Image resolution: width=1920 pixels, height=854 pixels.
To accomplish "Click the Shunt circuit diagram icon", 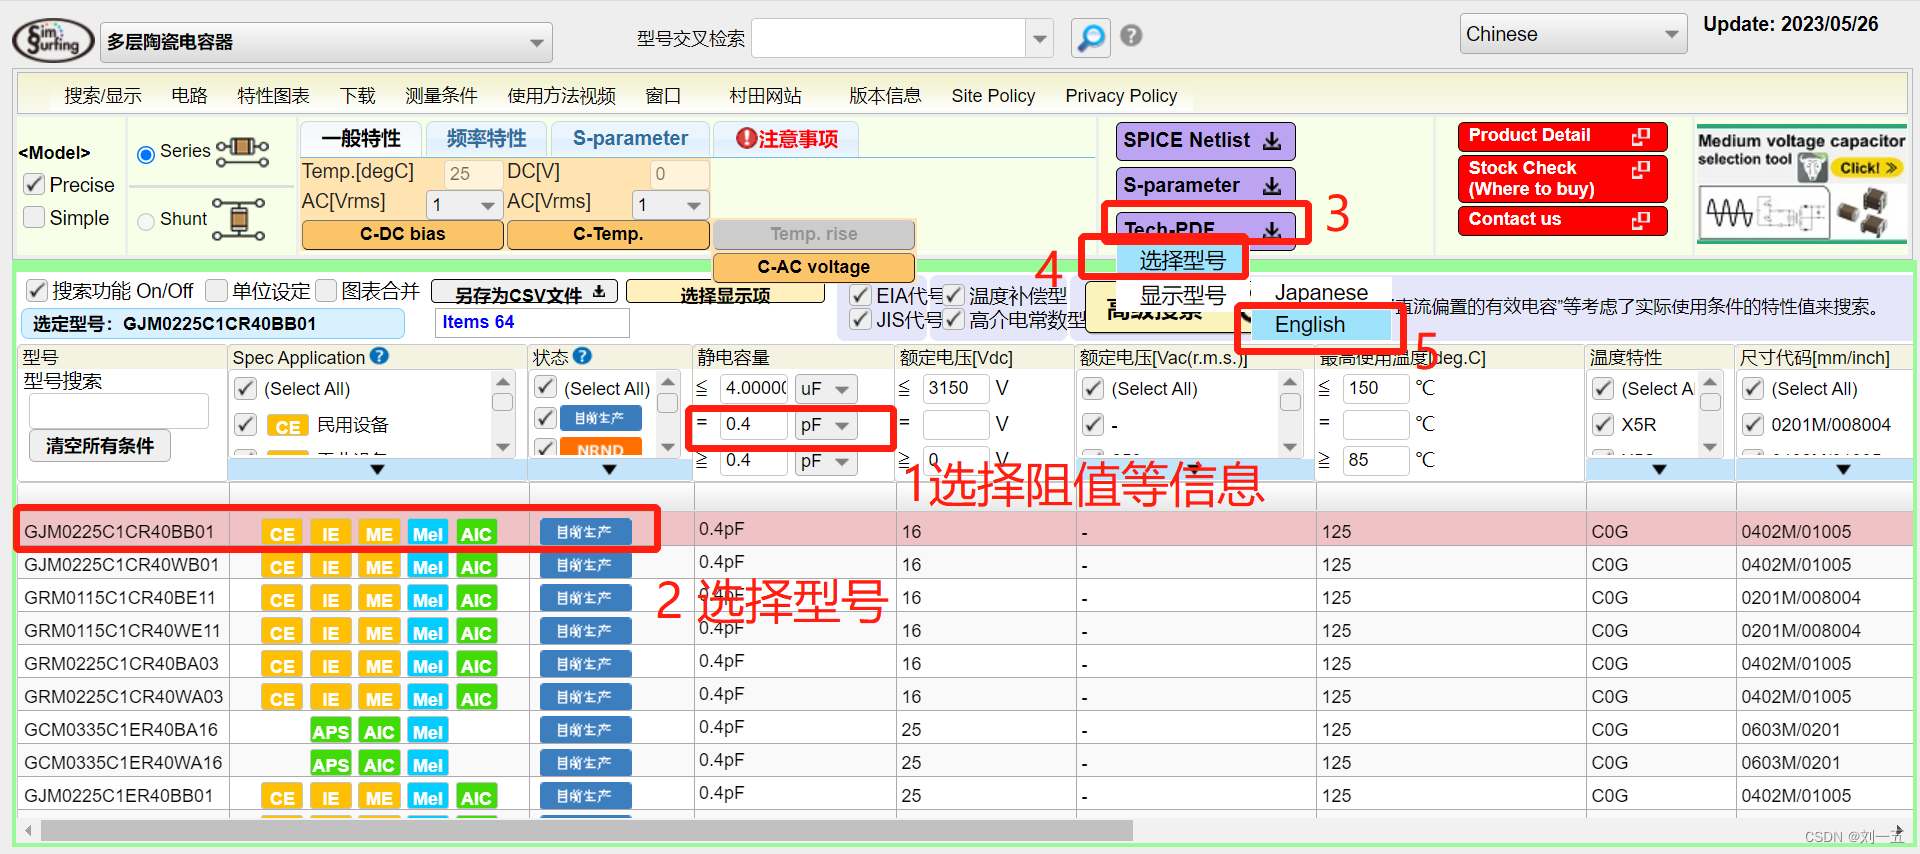I will [x=239, y=219].
